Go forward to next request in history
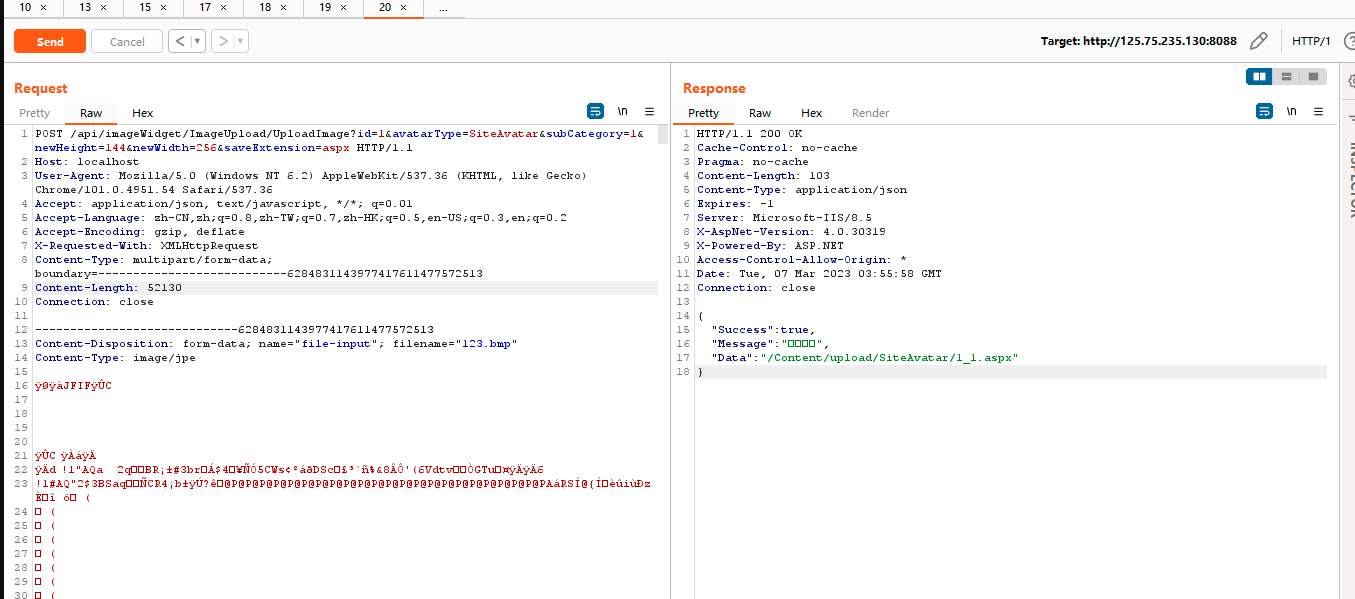 (223, 42)
